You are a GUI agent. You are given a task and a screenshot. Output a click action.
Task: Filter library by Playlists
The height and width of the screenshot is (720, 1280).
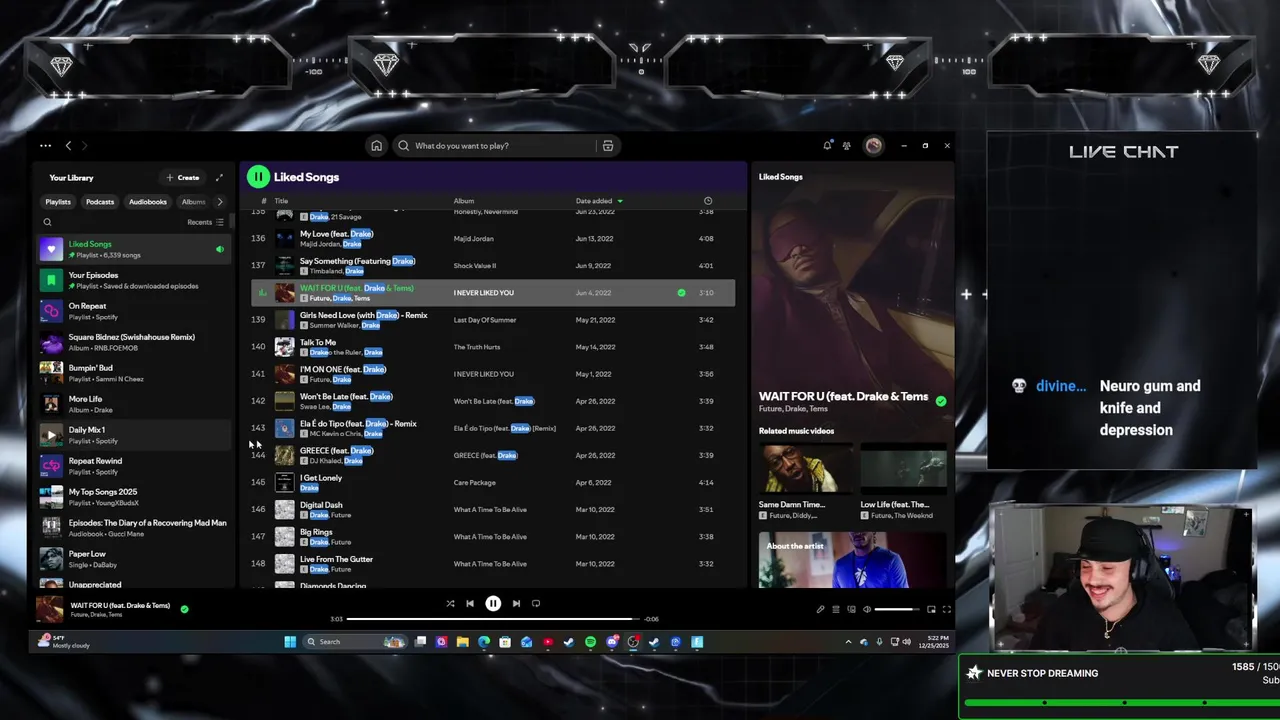pyautogui.click(x=58, y=202)
